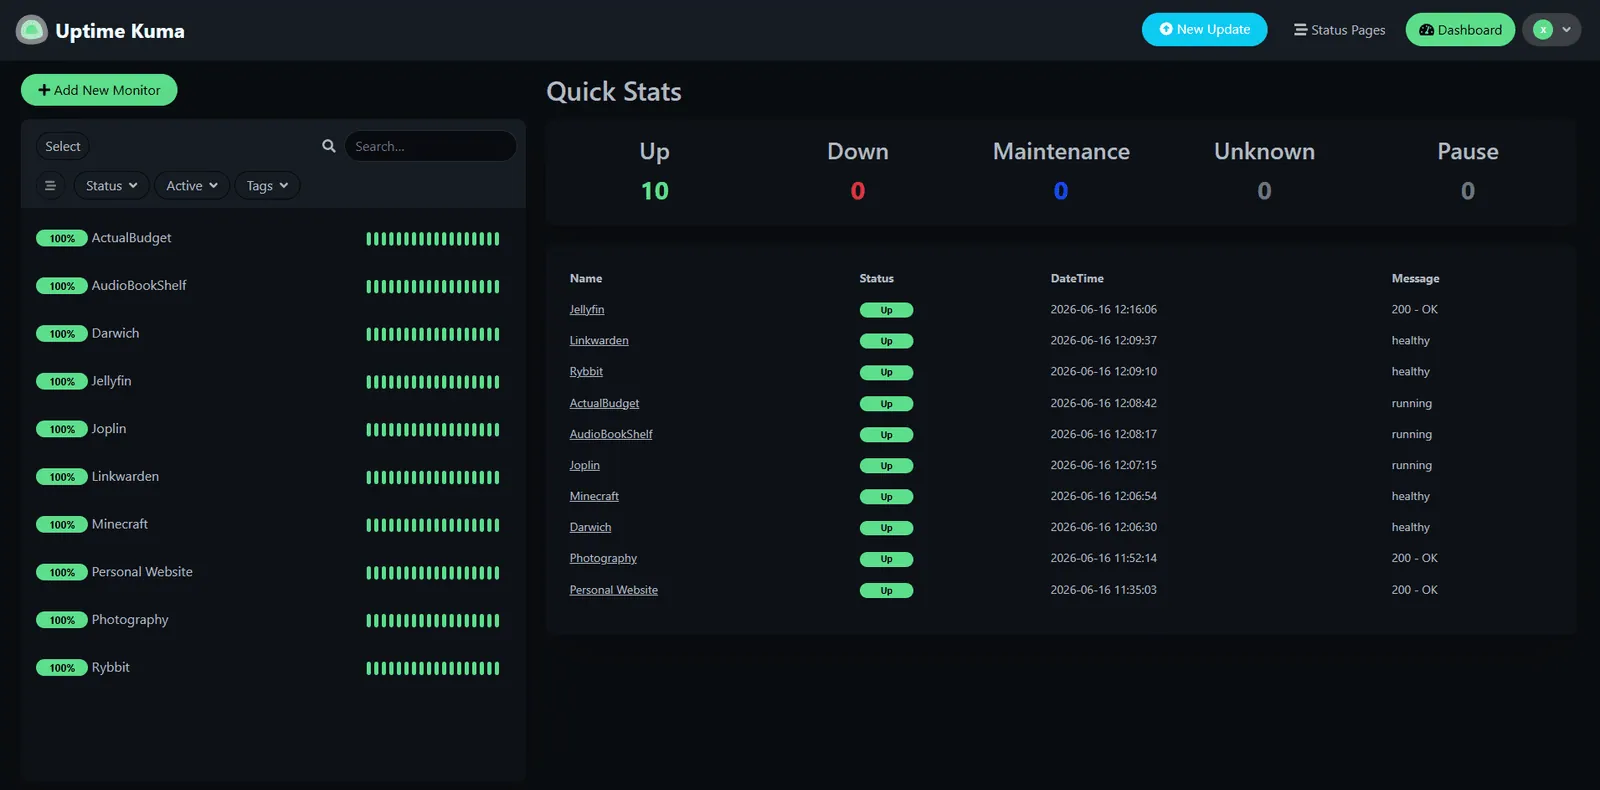The height and width of the screenshot is (790, 1600).
Task: Click Up status badge in Minecraft row
Action: [886, 497]
